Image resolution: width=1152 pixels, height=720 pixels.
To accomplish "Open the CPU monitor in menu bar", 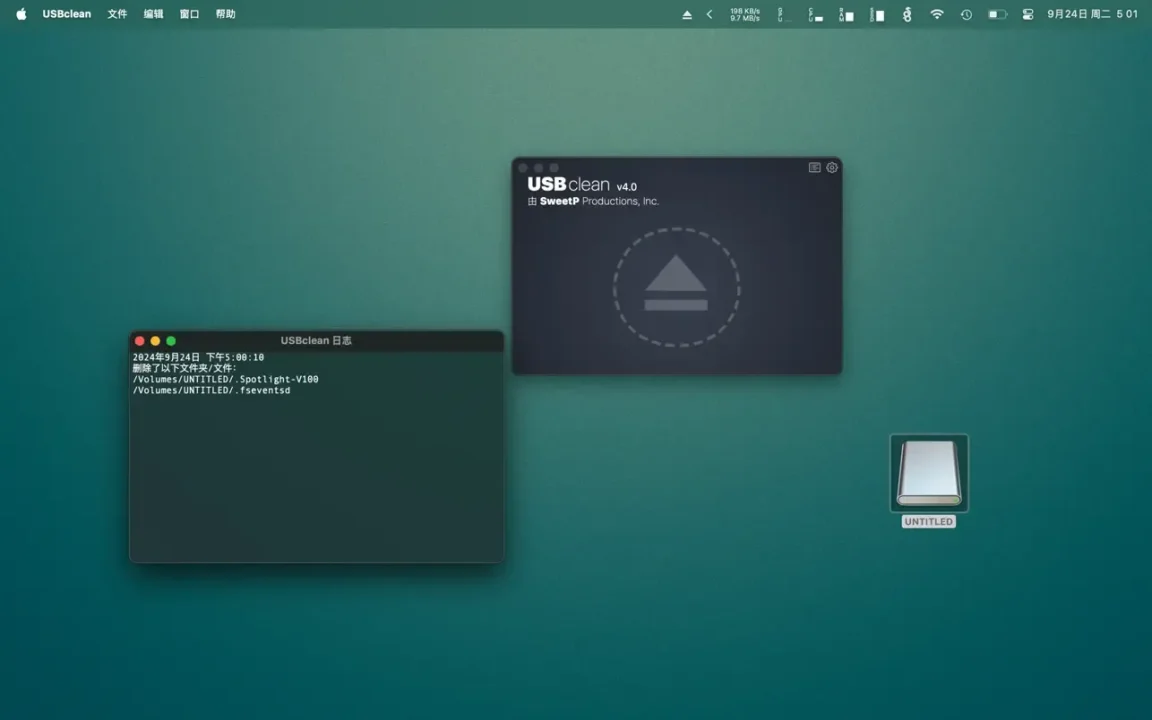I will [x=815, y=15].
